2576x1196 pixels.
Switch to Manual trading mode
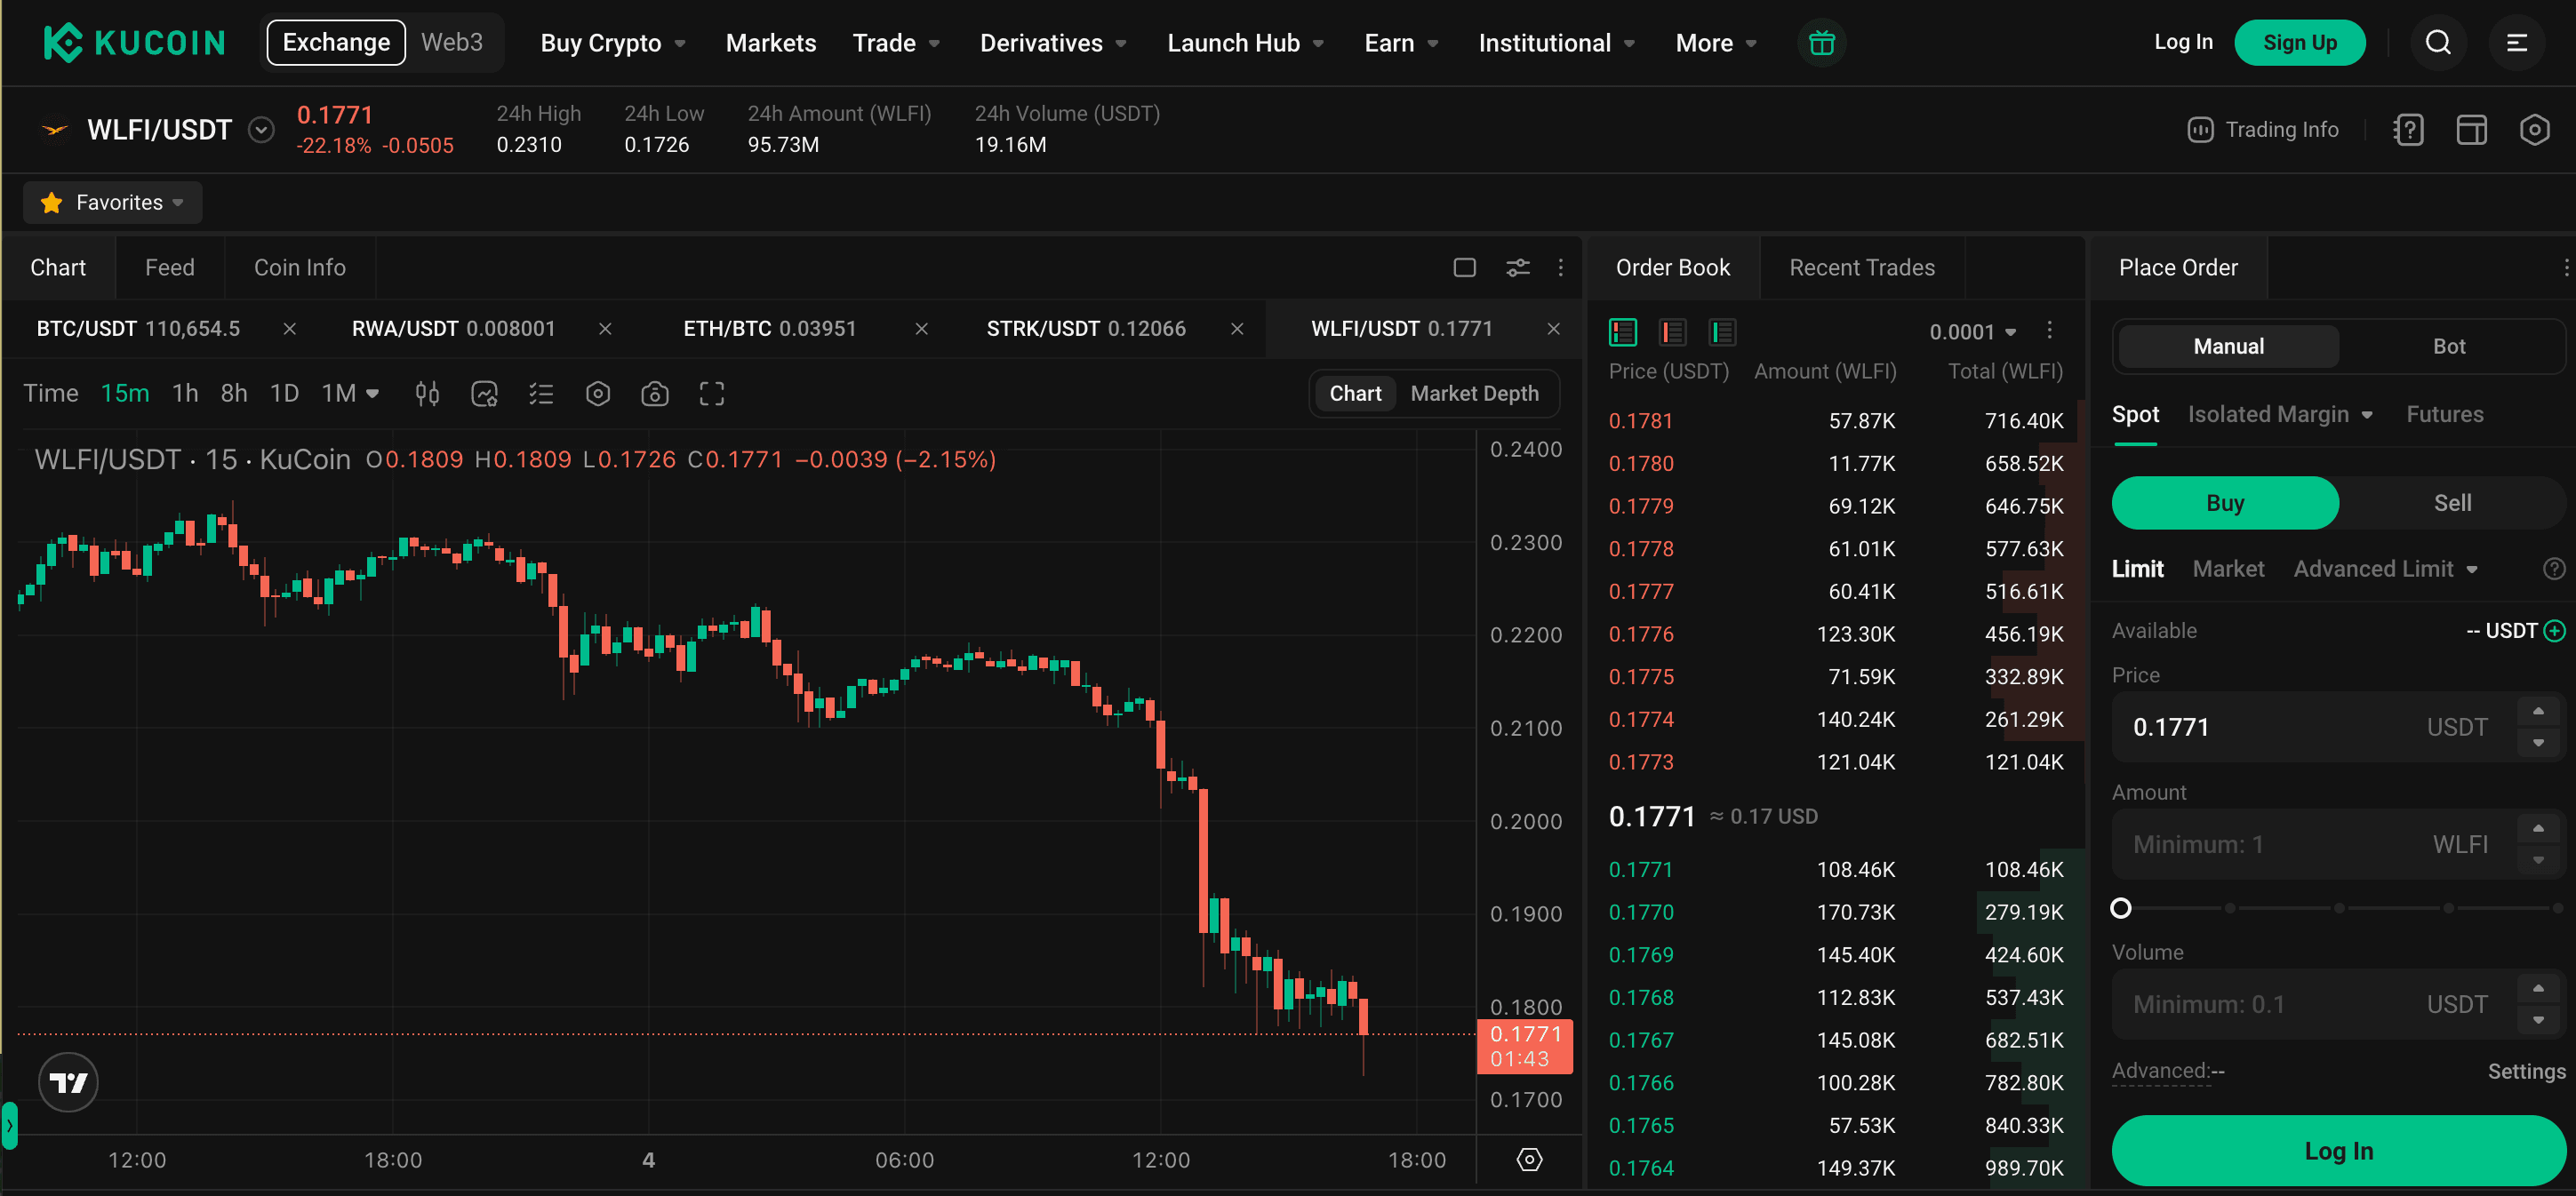coord(2228,346)
